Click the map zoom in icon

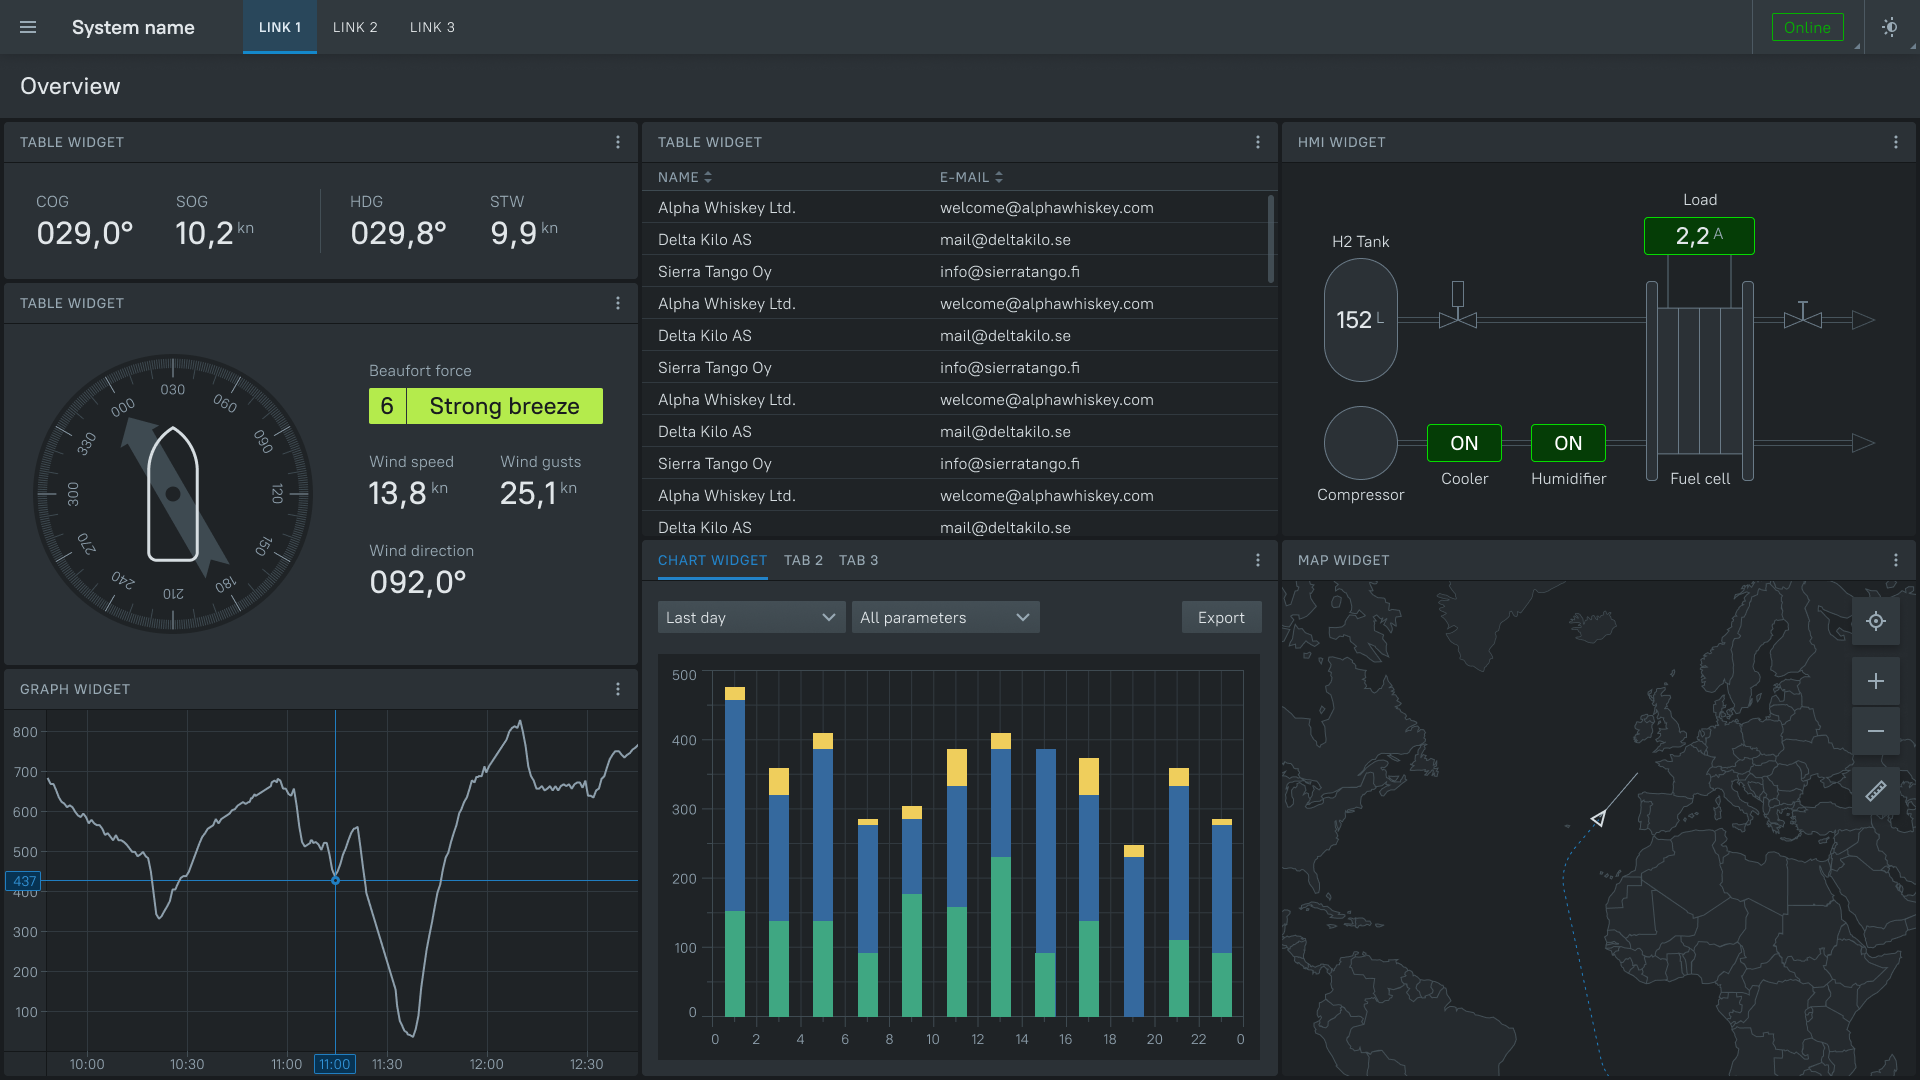tap(1877, 681)
